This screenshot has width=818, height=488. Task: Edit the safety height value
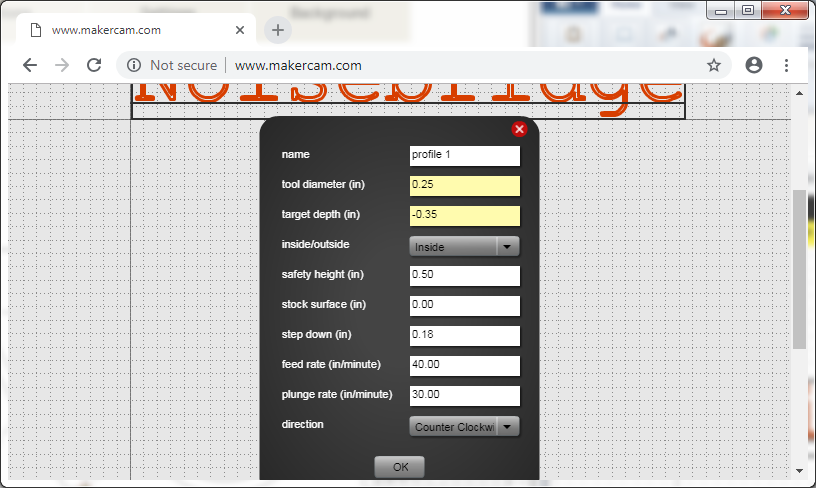pos(465,275)
